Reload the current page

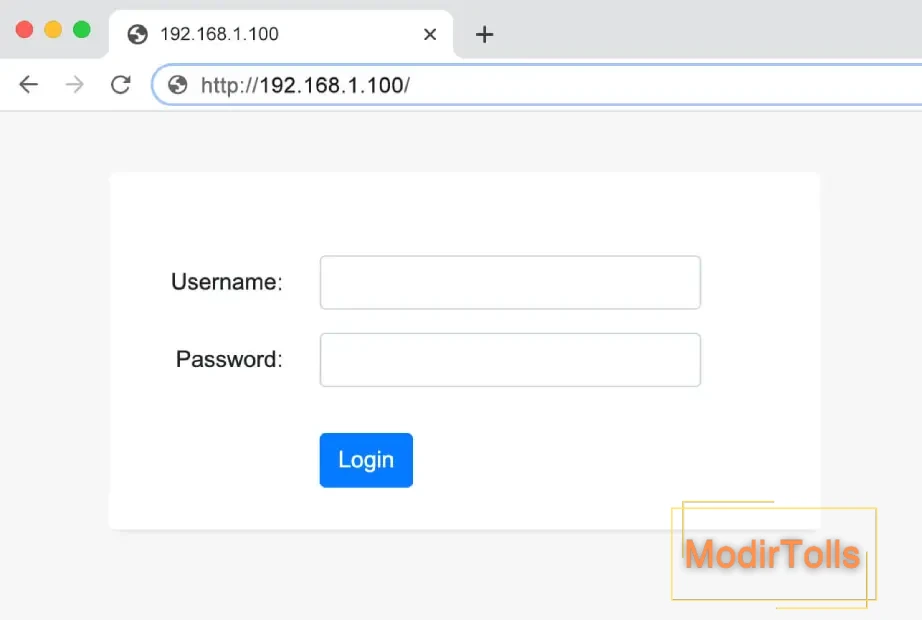[x=121, y=85]
